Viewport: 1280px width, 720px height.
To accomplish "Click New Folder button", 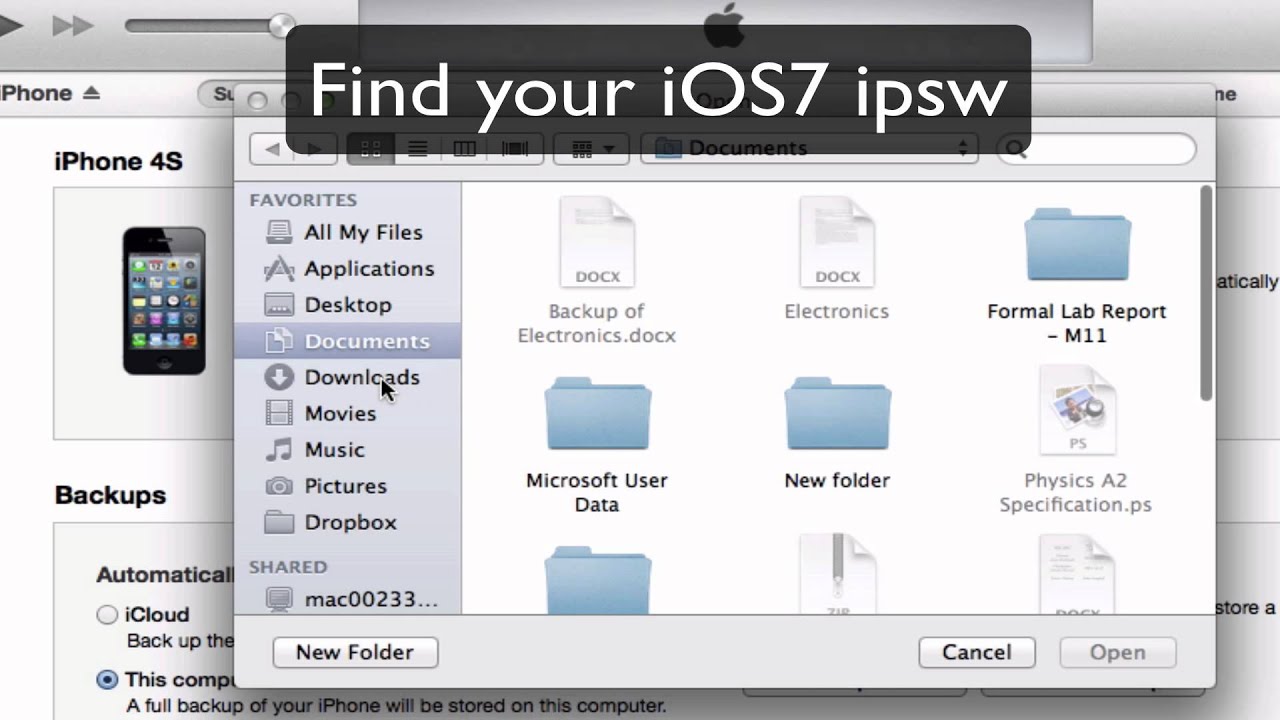I will coord(355,652).
